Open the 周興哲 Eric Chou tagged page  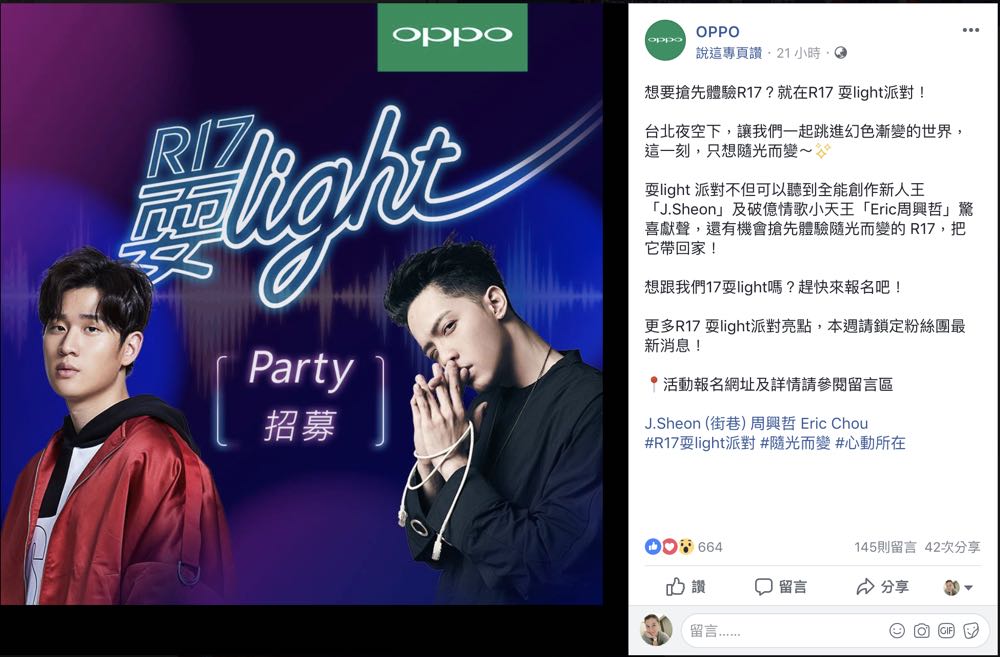(x=809, y=423)
